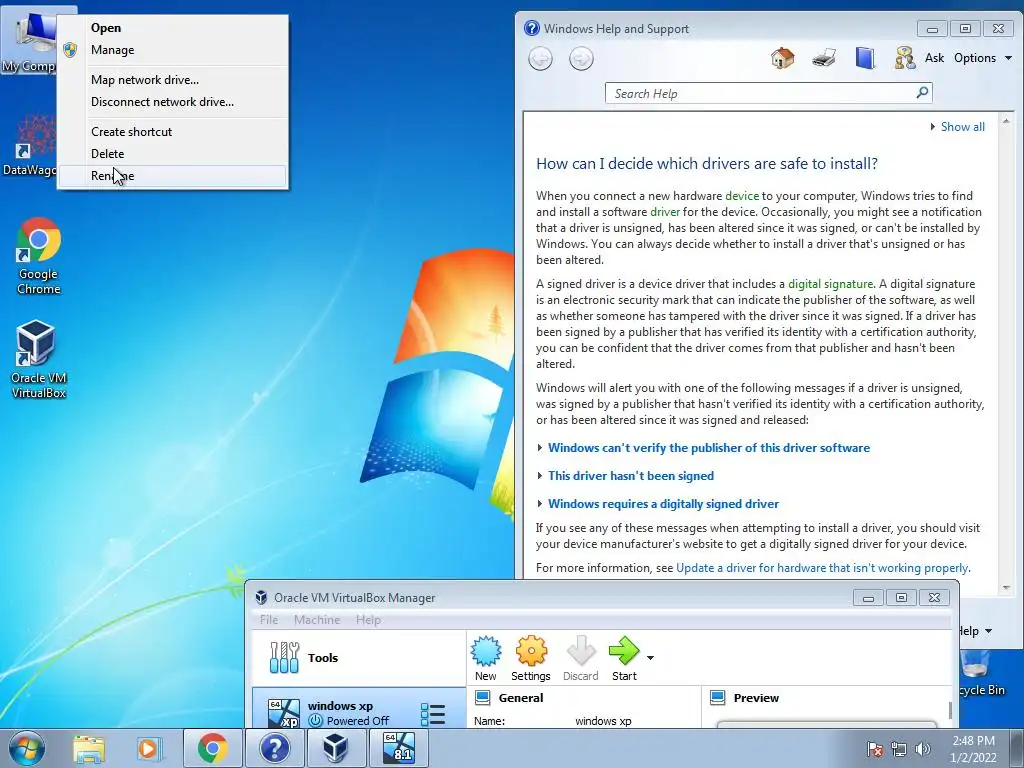This screenshot has height=768, width=1024.
Task: Click the Ask support icon
Action: 904,58
